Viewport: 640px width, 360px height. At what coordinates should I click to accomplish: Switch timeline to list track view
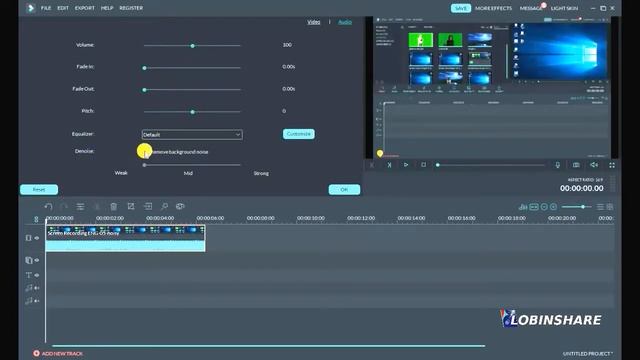pos(600,207)
